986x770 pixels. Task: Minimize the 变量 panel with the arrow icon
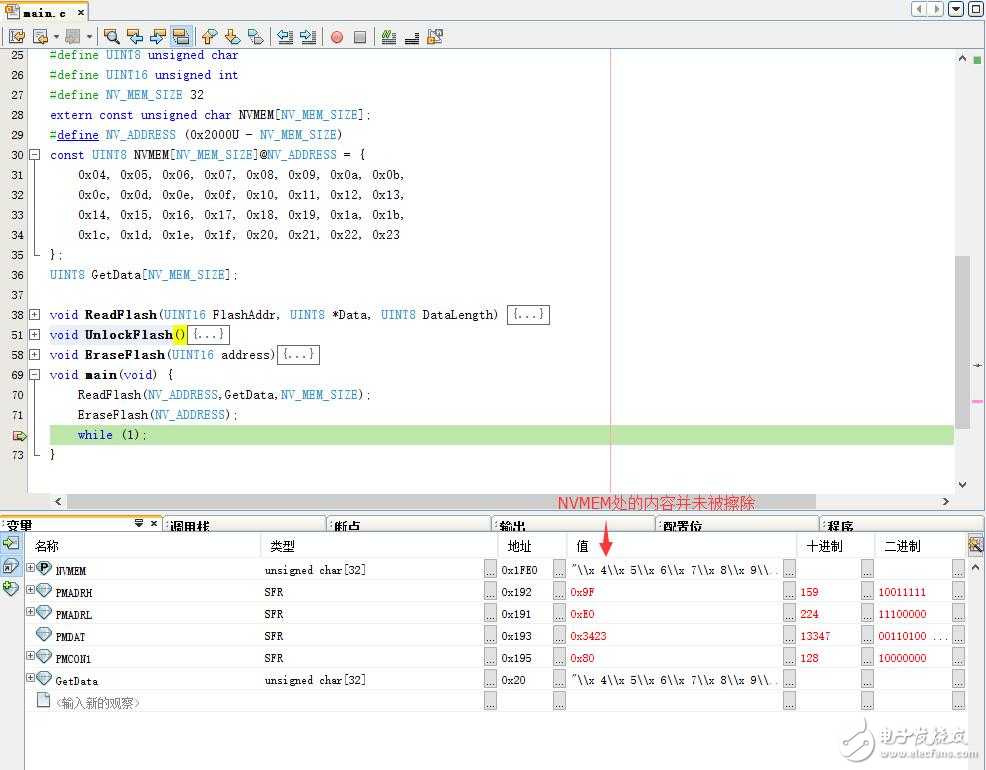139,523
